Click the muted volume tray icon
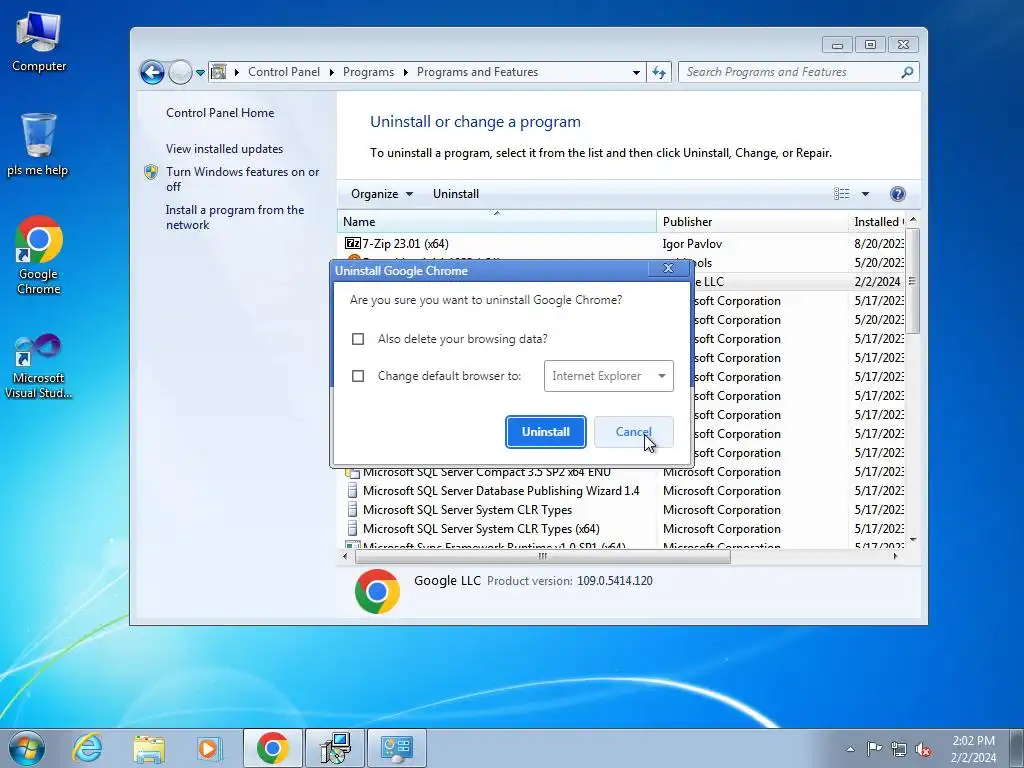This screenshot has width=1024, height=768. point(923,749)
